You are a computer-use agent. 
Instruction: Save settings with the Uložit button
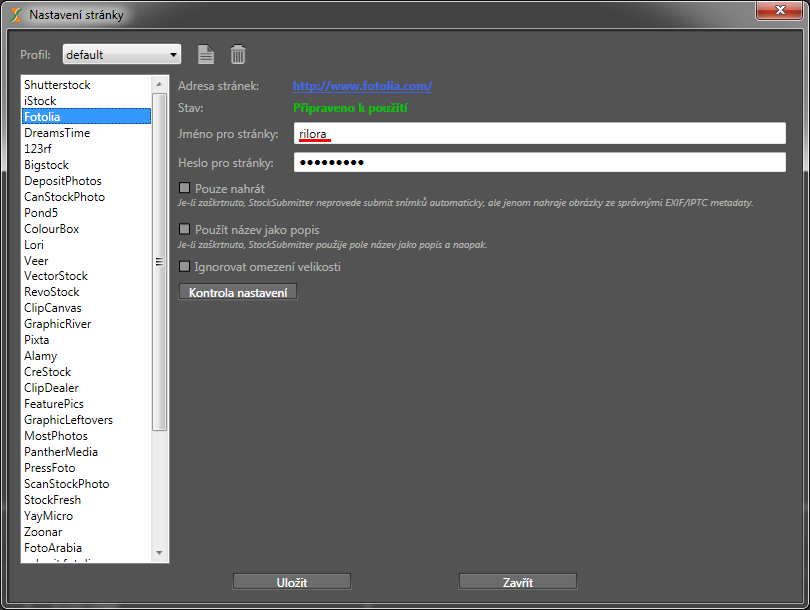click(x=292, y=582)
